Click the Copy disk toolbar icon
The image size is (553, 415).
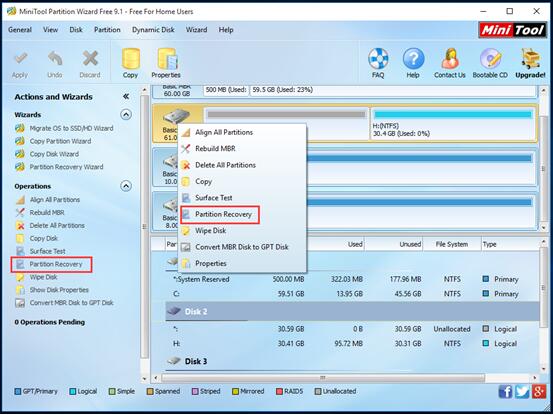point(130,64)
